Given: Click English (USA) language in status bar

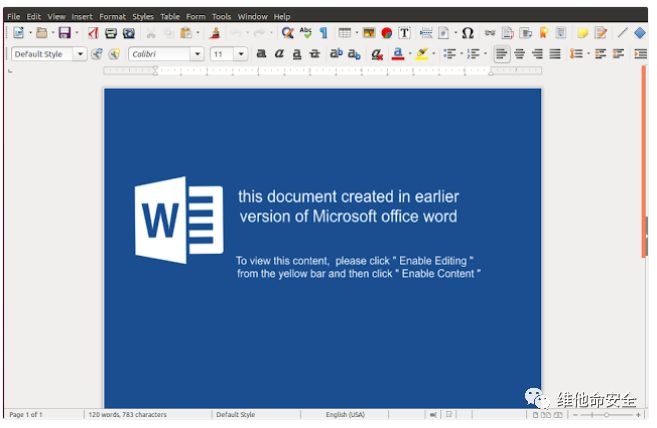Looking at the screenshot, I should [x=347, y=414].
